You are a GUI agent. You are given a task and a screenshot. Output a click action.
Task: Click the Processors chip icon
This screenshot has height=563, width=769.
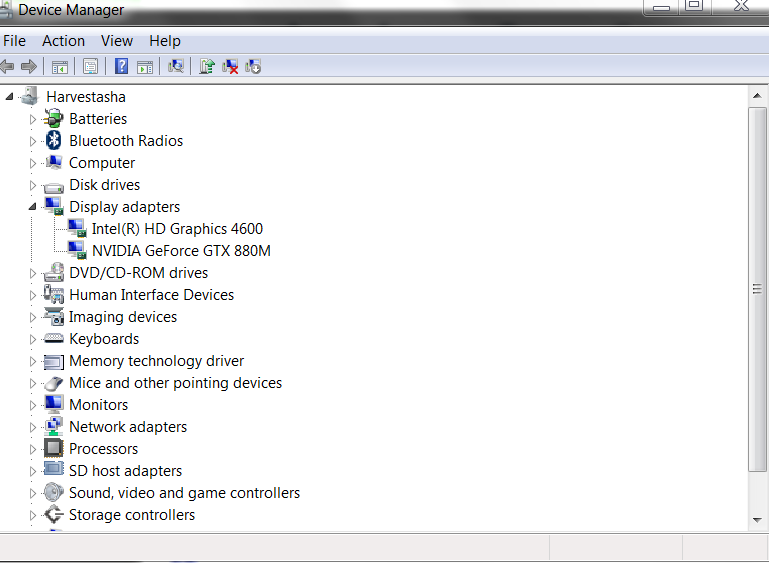53,448
